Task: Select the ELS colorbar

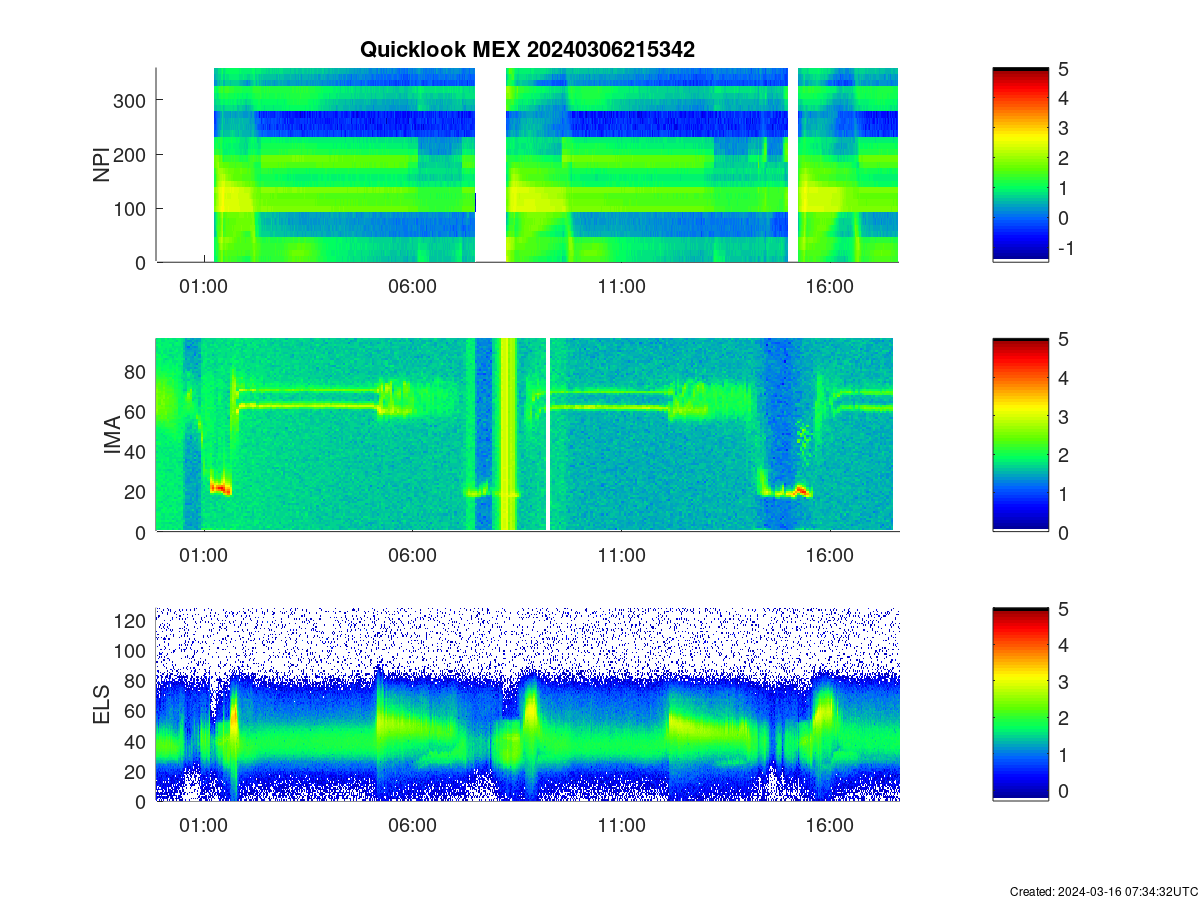Action: [x=1020, y=704]
